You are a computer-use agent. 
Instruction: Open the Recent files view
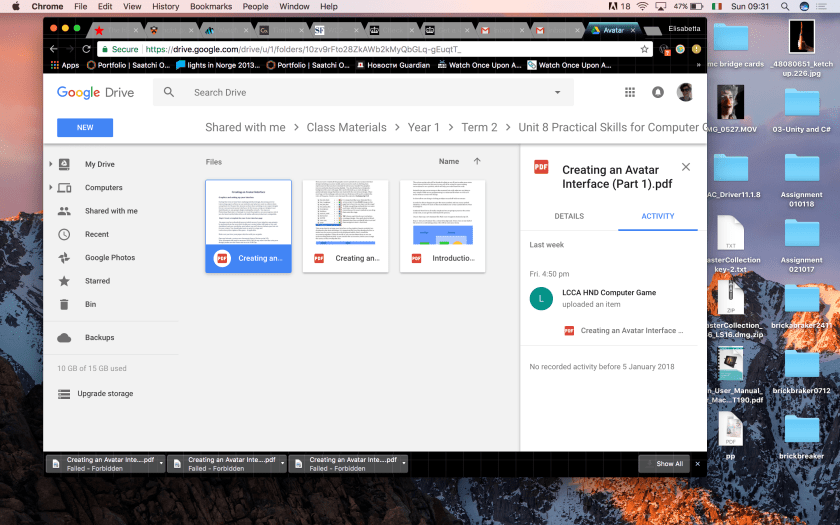[x=96, y=234]
